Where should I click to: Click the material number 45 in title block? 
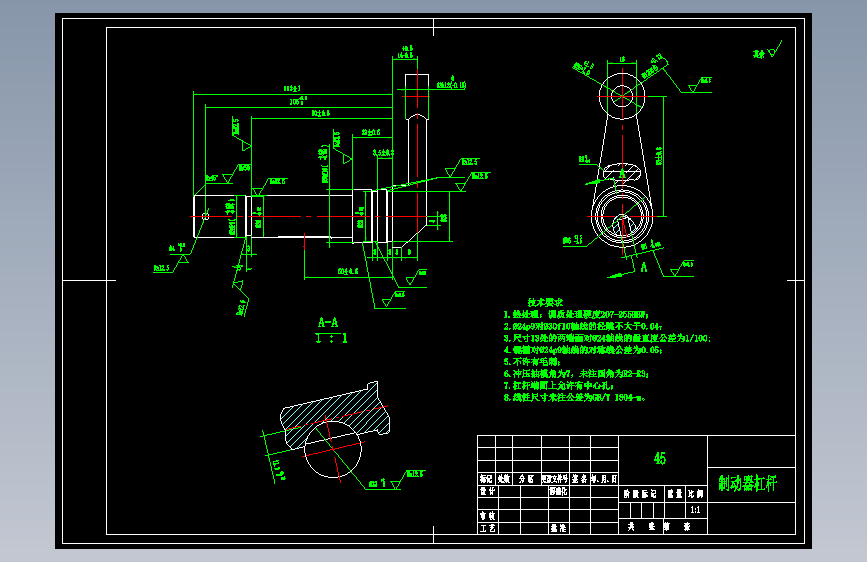tap(660, 458)
